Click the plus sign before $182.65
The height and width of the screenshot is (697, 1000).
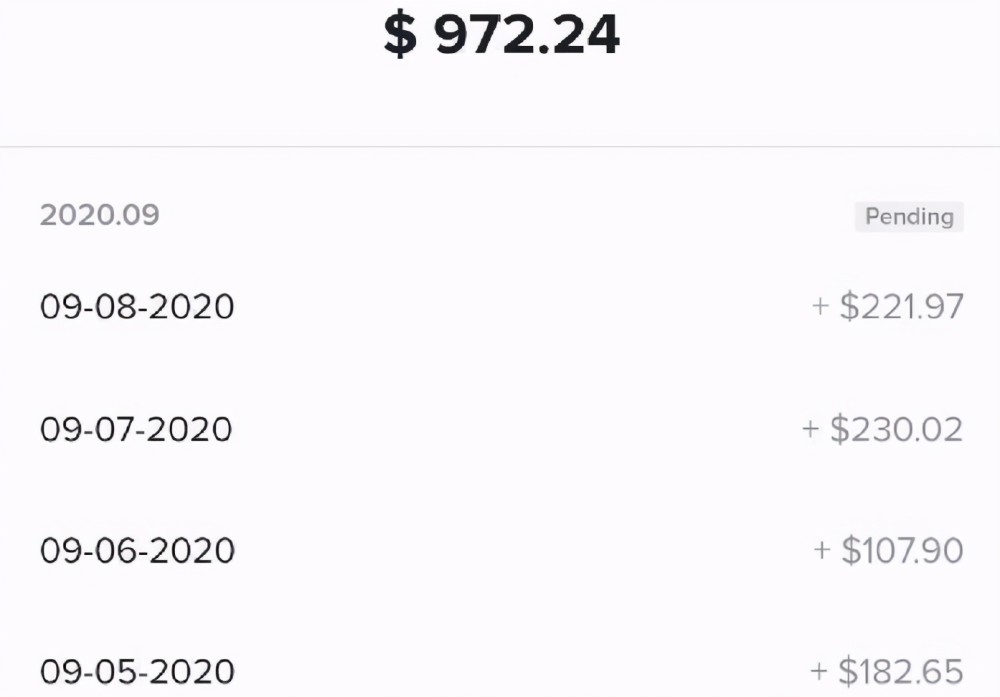point(819,671)
